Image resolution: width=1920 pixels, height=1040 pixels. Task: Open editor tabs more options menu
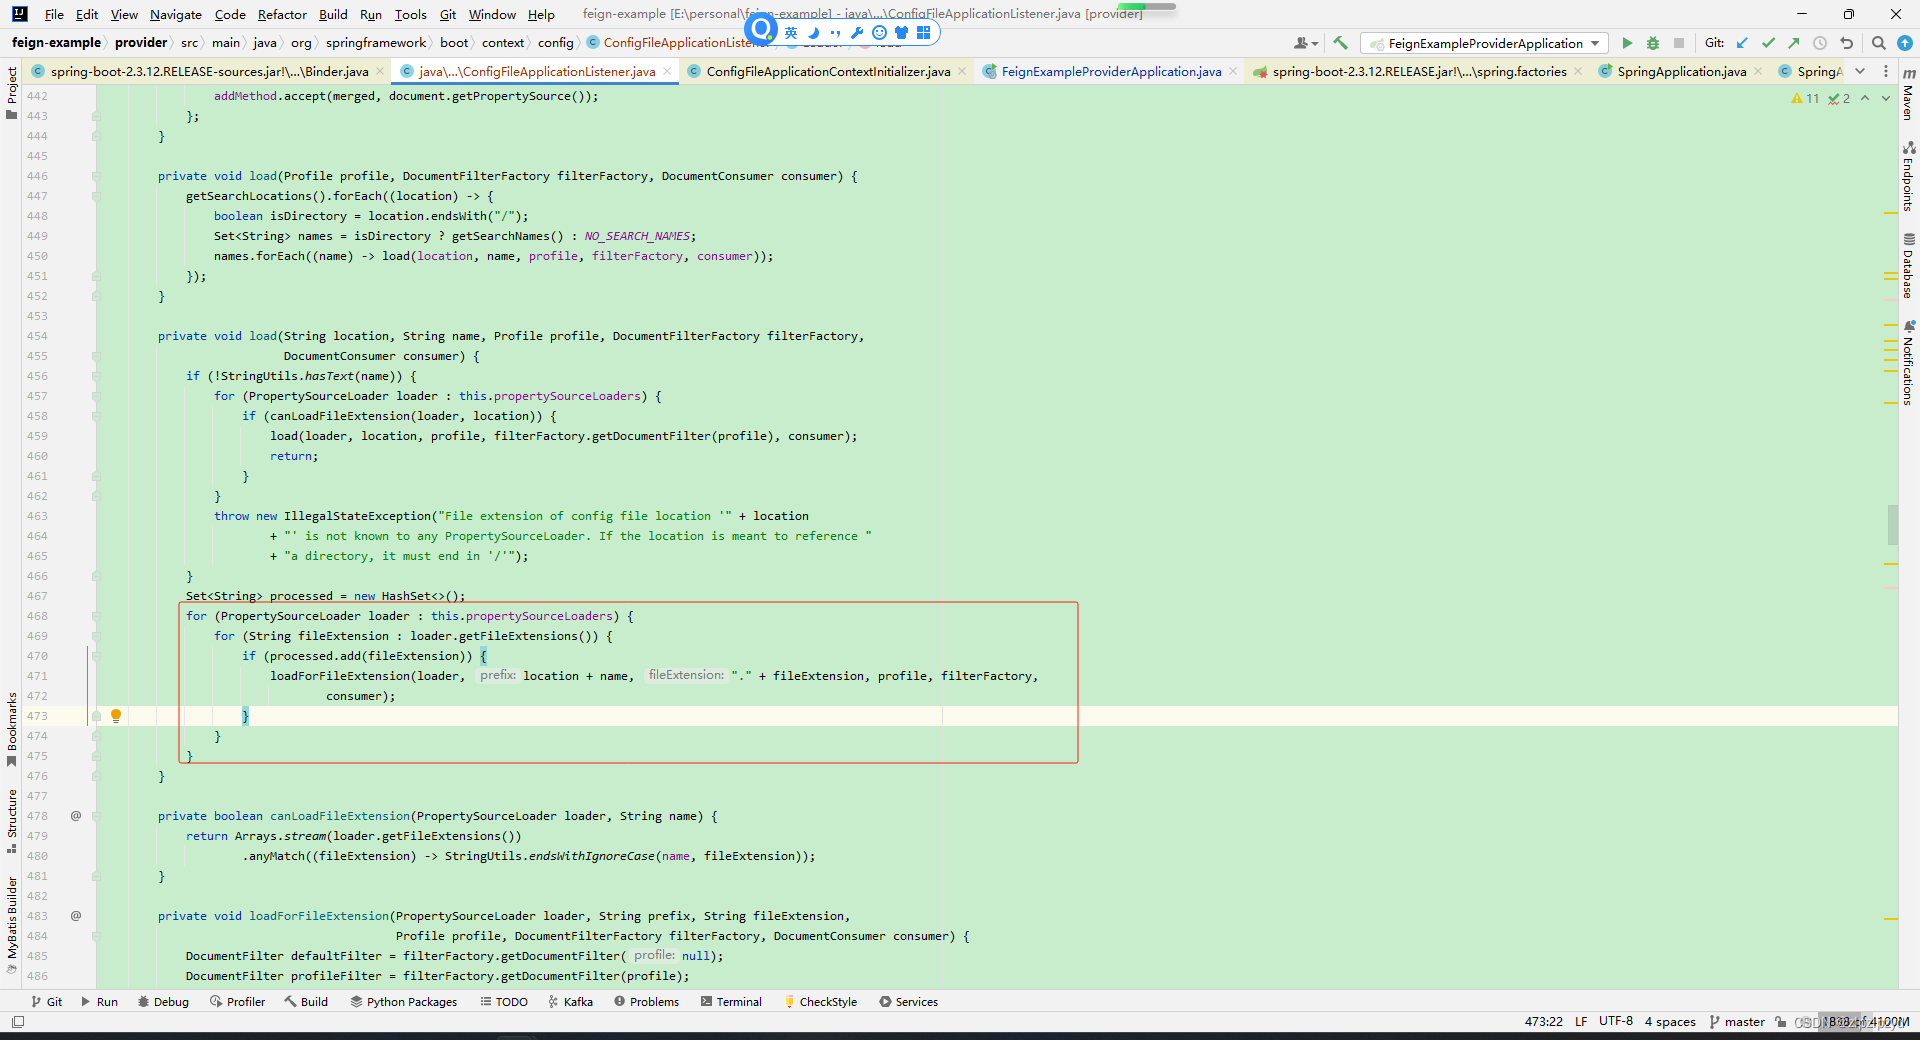pyautogui.click(x=1886, y=71)
